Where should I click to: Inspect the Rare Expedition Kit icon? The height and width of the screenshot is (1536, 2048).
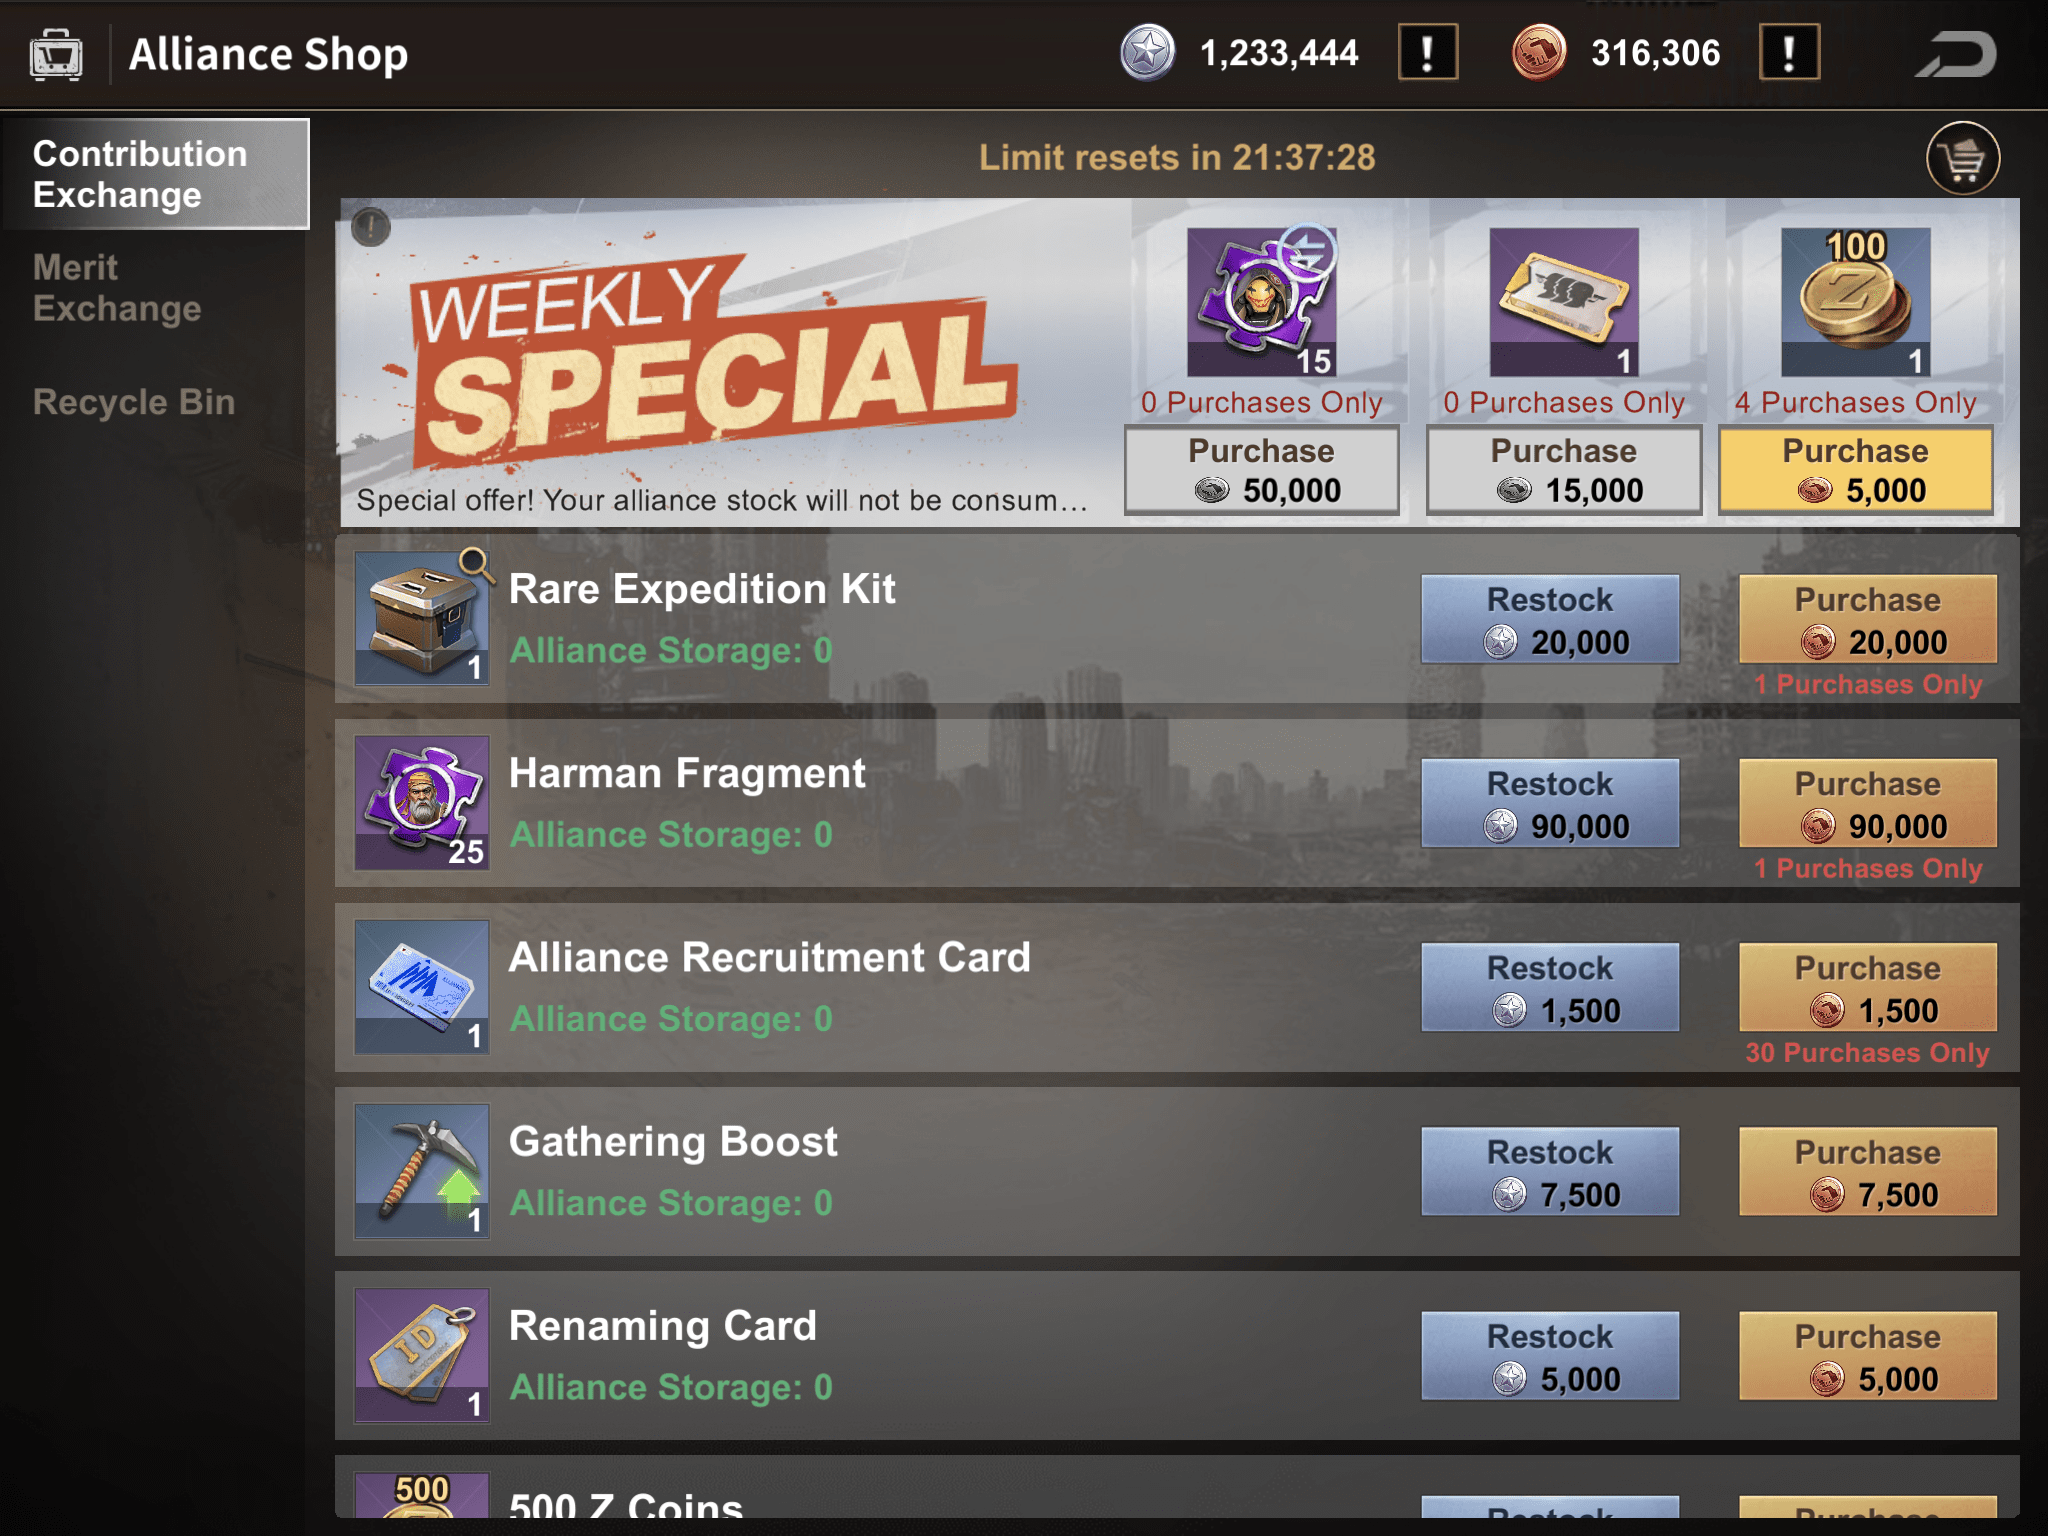422,618
